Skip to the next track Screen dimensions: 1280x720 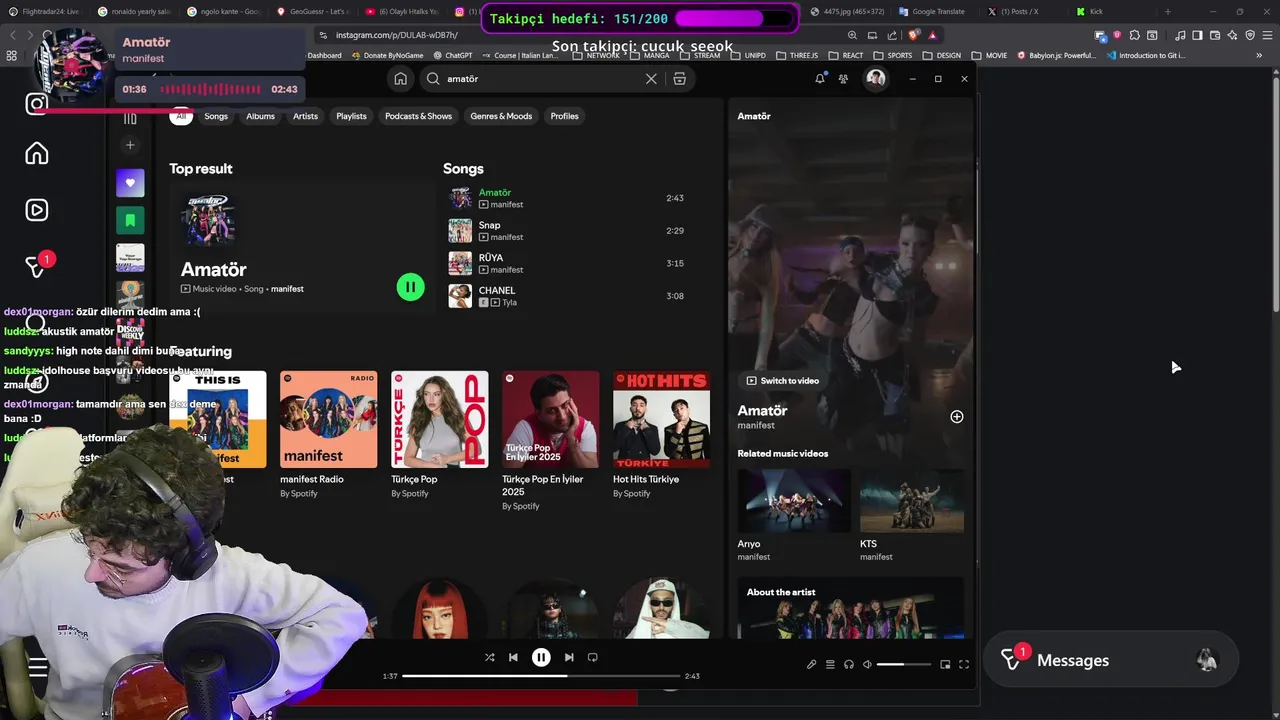click(x=569, y=657)
